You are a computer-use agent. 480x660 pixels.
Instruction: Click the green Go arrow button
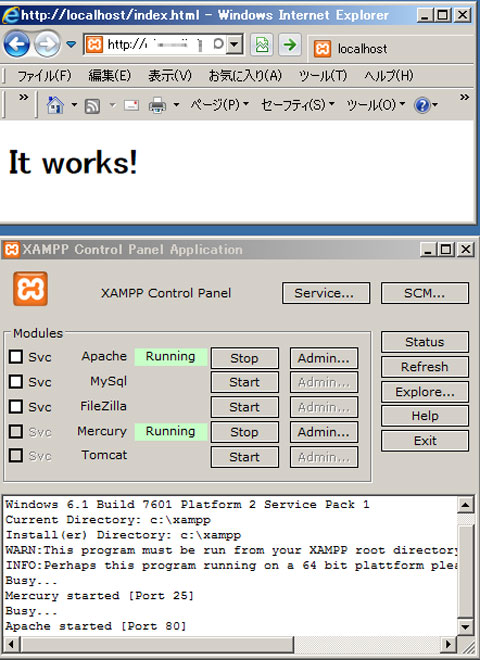(290, 44)
